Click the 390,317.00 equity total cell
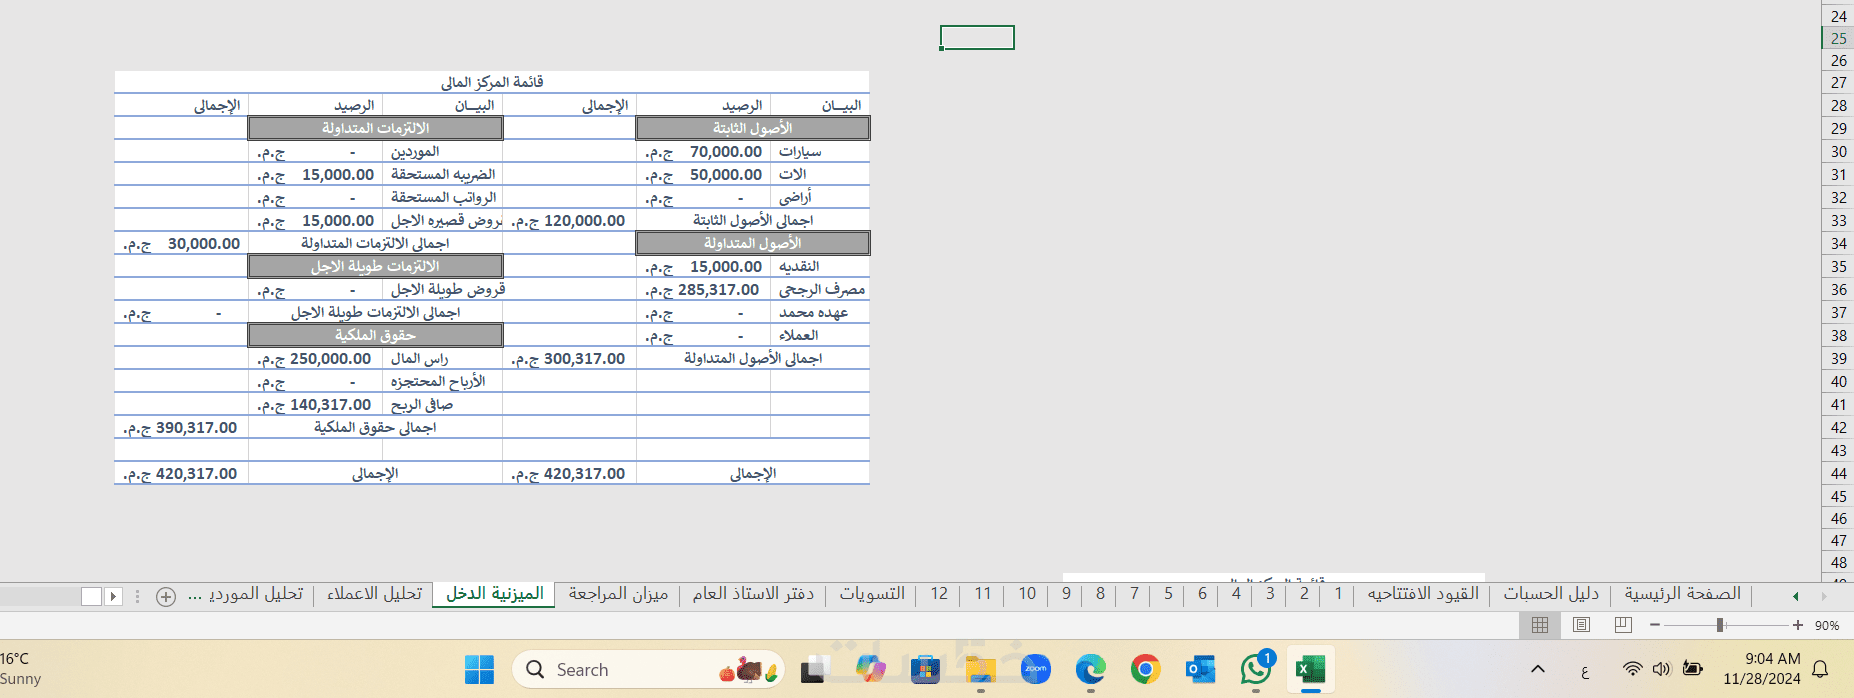Screen dimensions: 1854x698 181,428
